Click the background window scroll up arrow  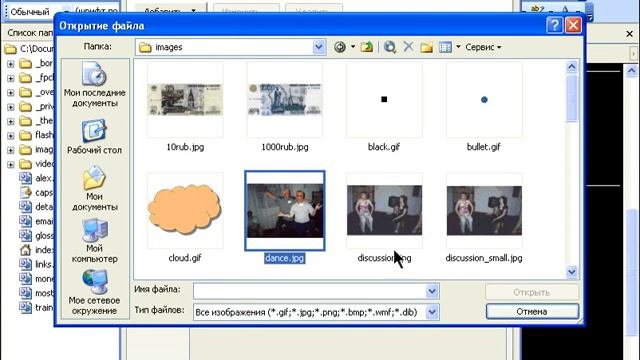(631, 71)
